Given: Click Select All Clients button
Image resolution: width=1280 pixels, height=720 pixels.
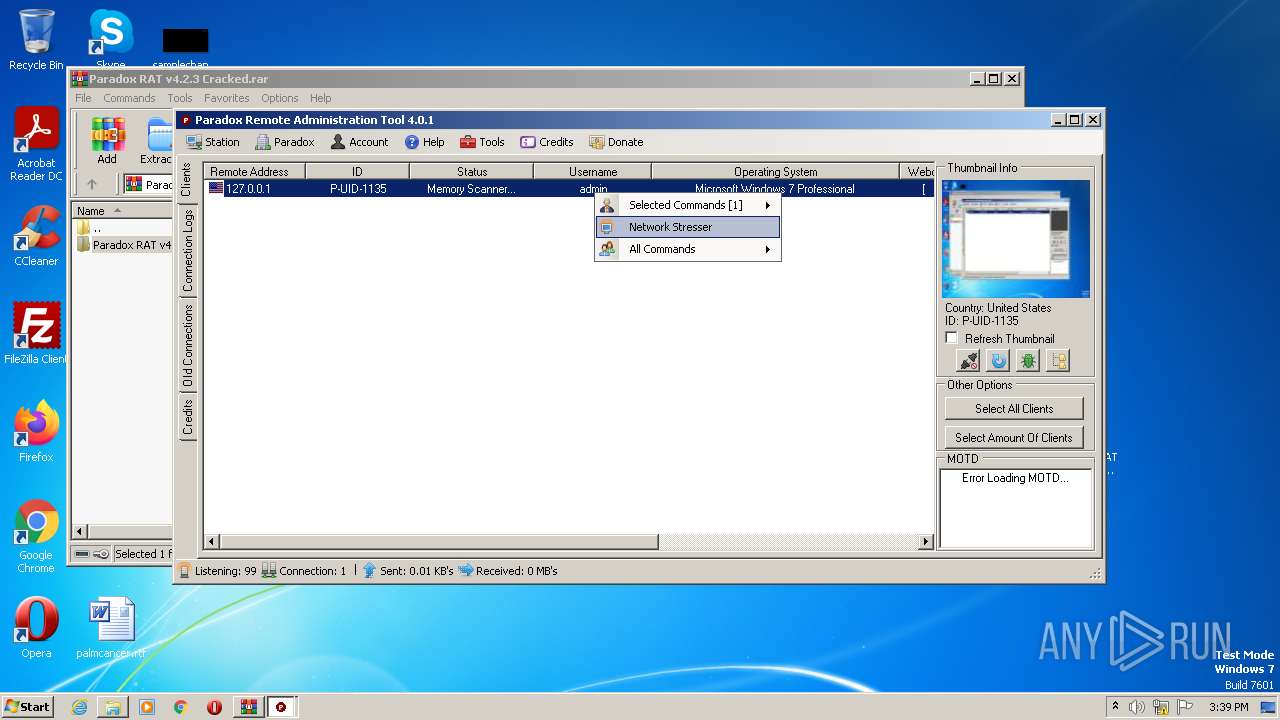Looking at the screenshot, I should (1014, 408).
